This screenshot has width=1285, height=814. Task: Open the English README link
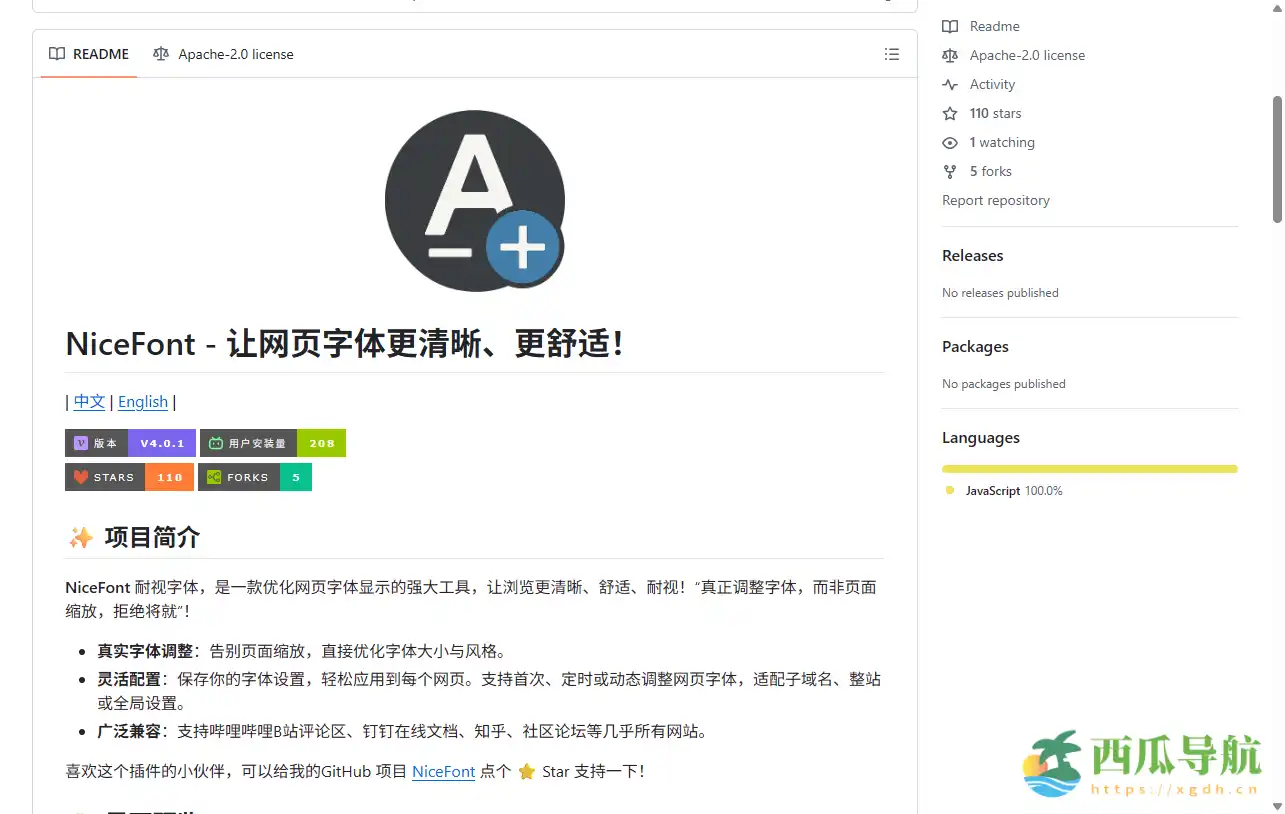coord(143,402)
